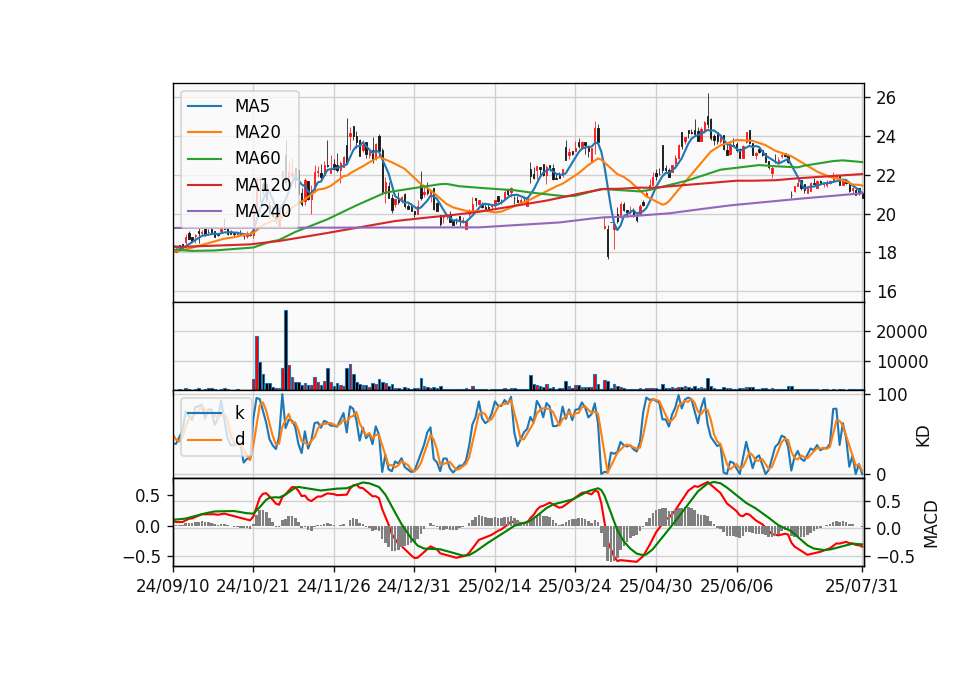Click the 25/04/30 date axis label
960x690 pixels.
(x=656, y=586)
